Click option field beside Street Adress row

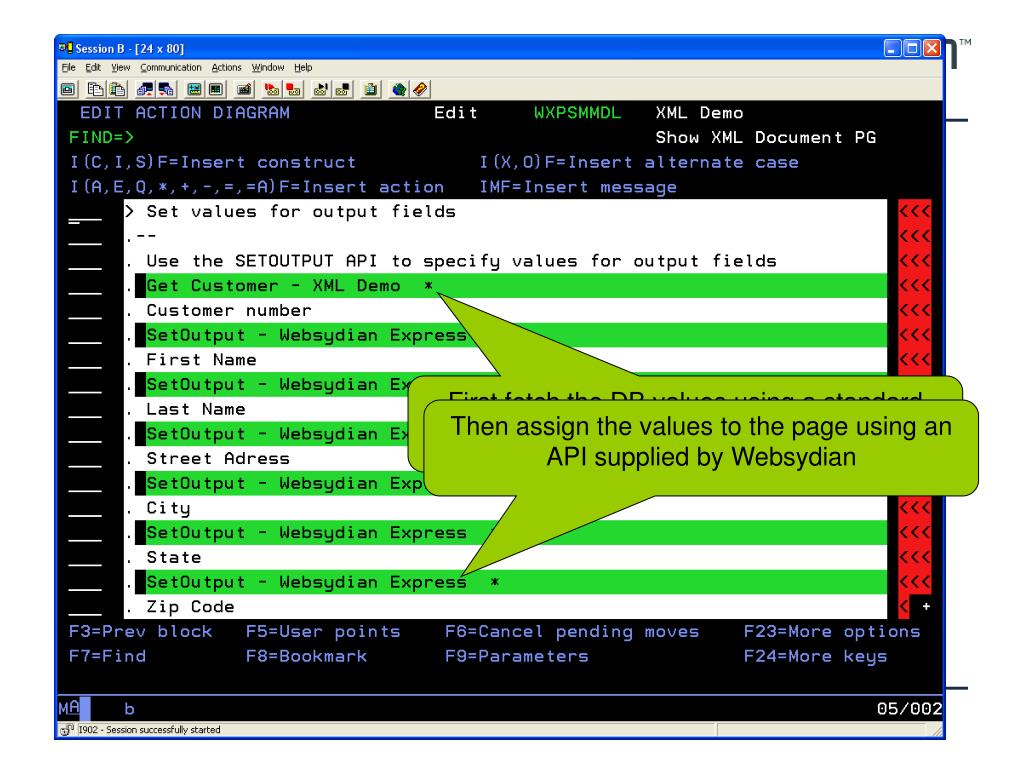click(x=85, y=460)
